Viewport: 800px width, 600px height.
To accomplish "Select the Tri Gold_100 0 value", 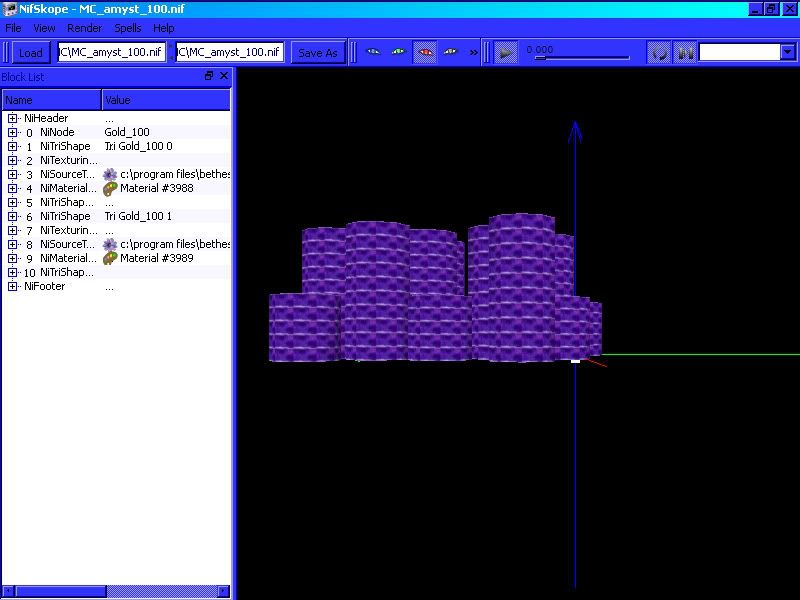I will 138,146.
